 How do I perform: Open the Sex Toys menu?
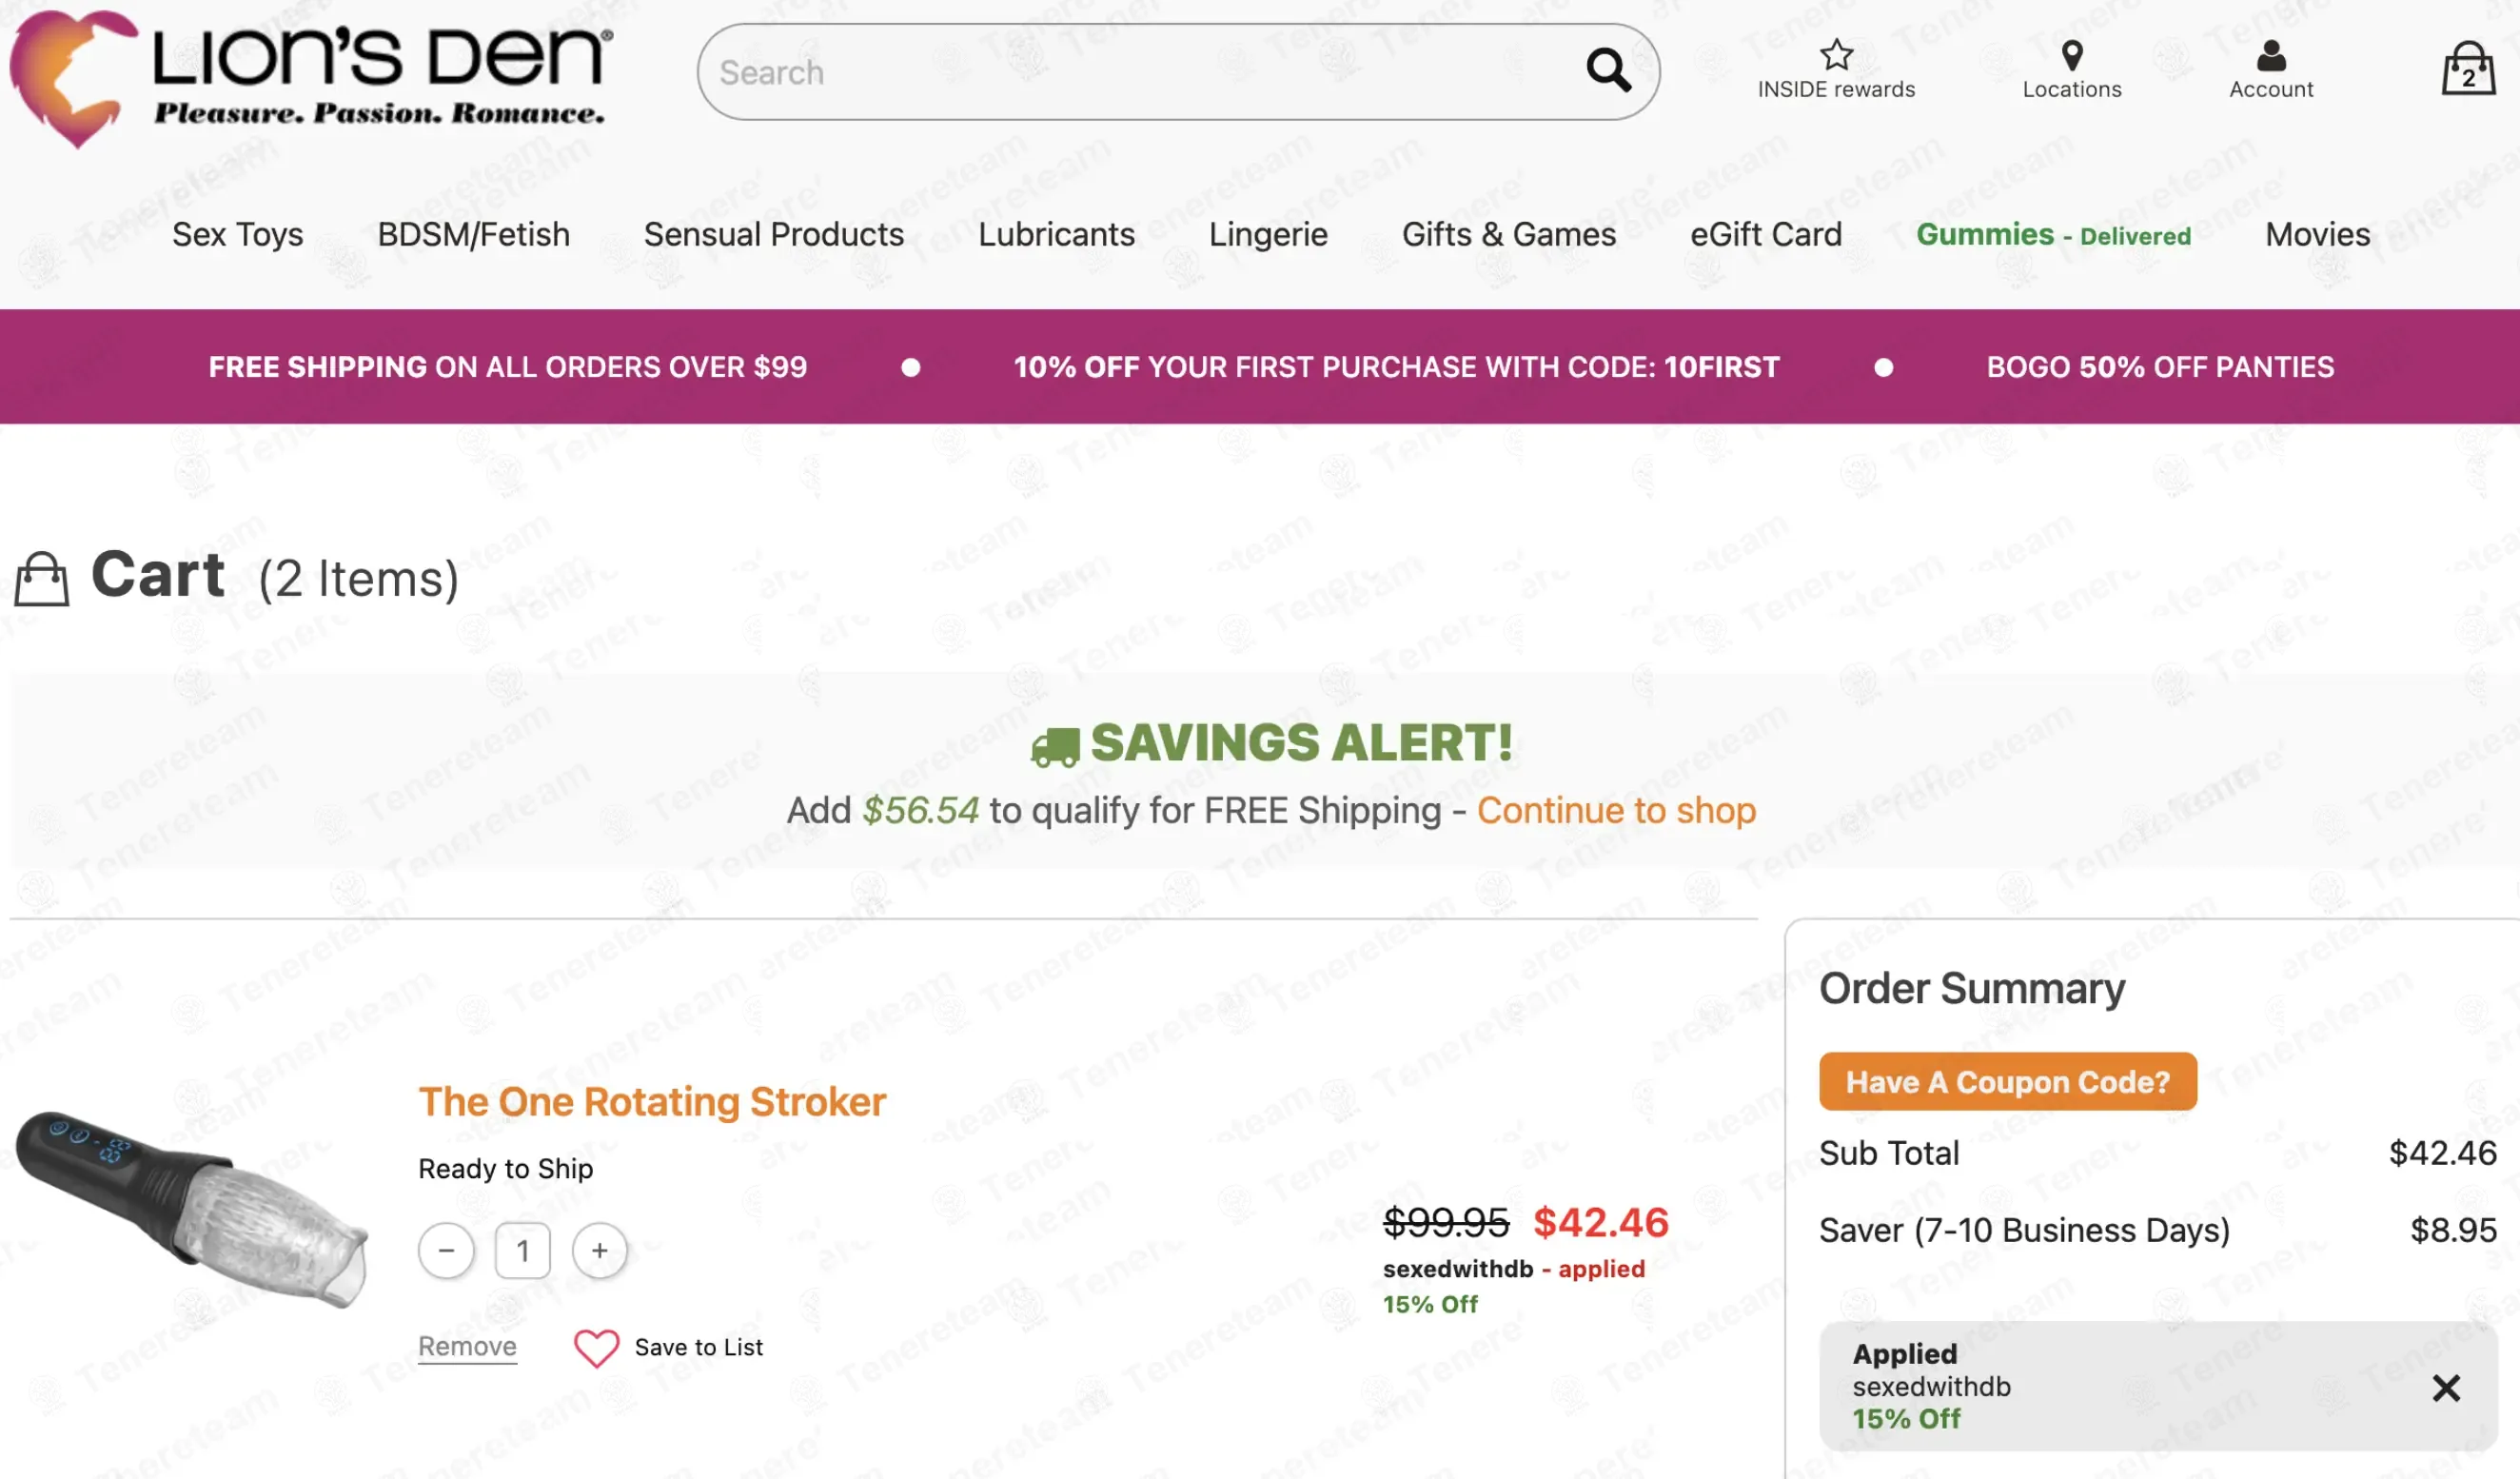(x=237, y=234)
